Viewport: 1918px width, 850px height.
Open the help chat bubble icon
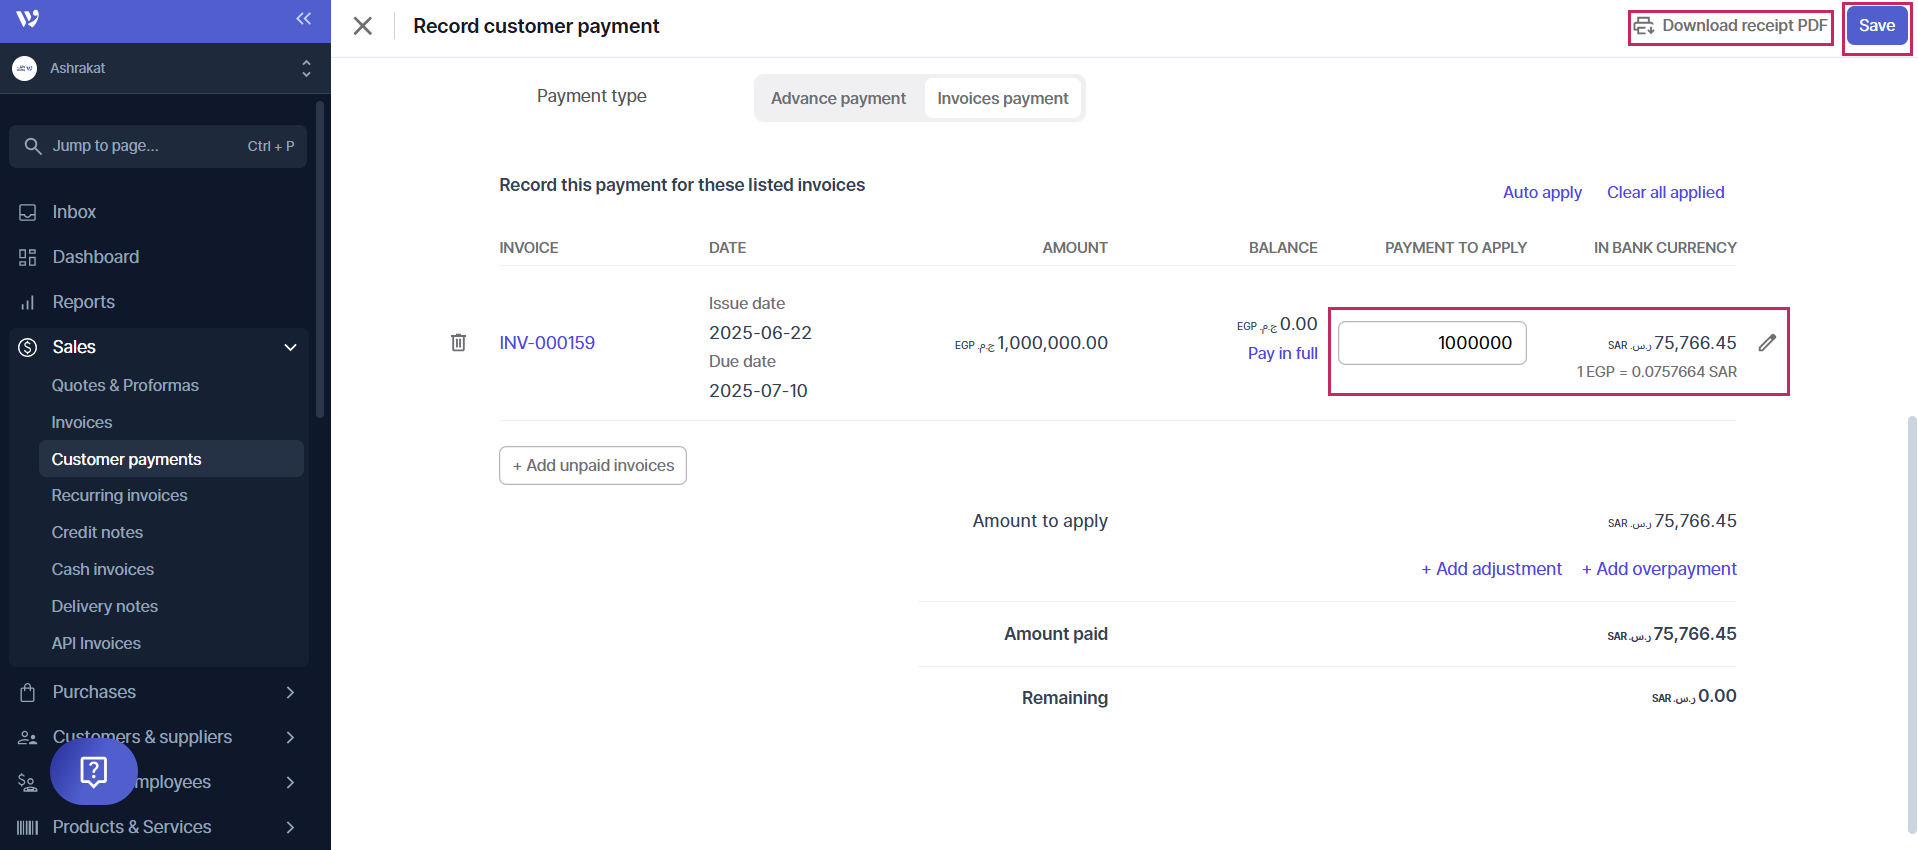click(x=93, y=771)
